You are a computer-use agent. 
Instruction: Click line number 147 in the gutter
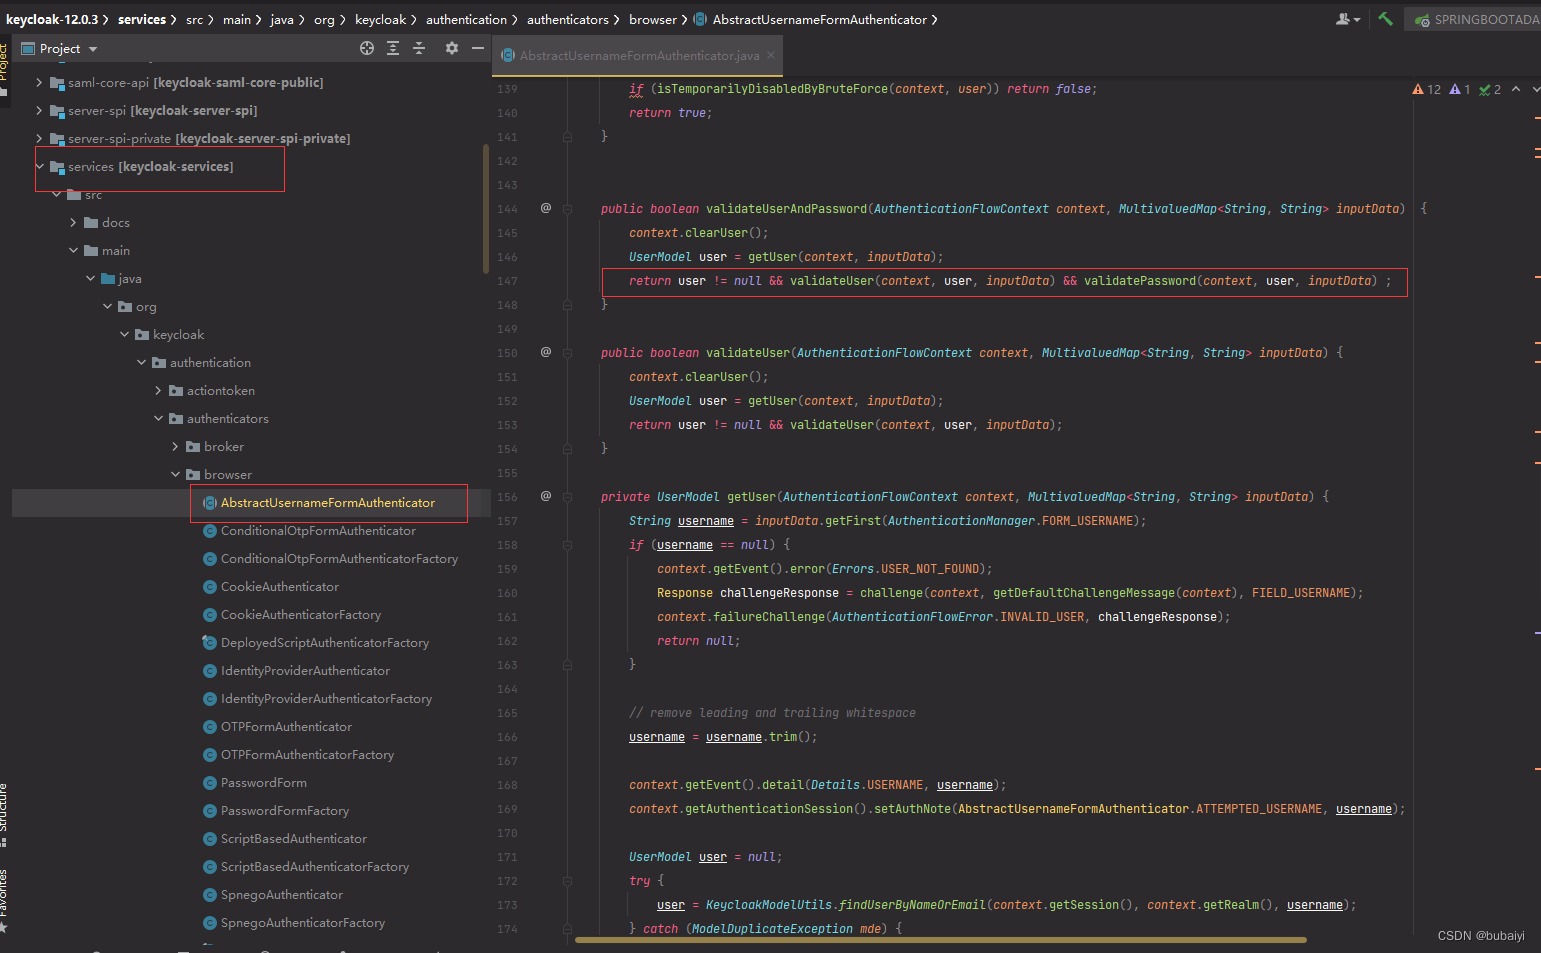[x=508, y=281]
